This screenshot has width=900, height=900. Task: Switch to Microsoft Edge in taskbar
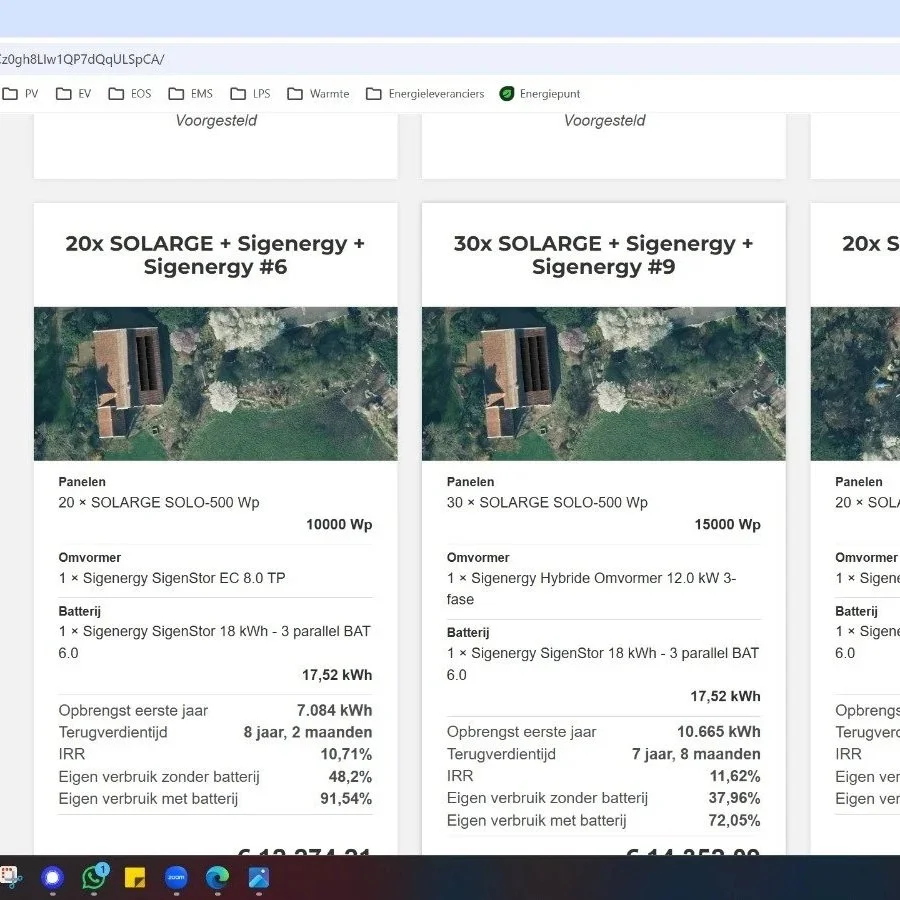point(218,878)
